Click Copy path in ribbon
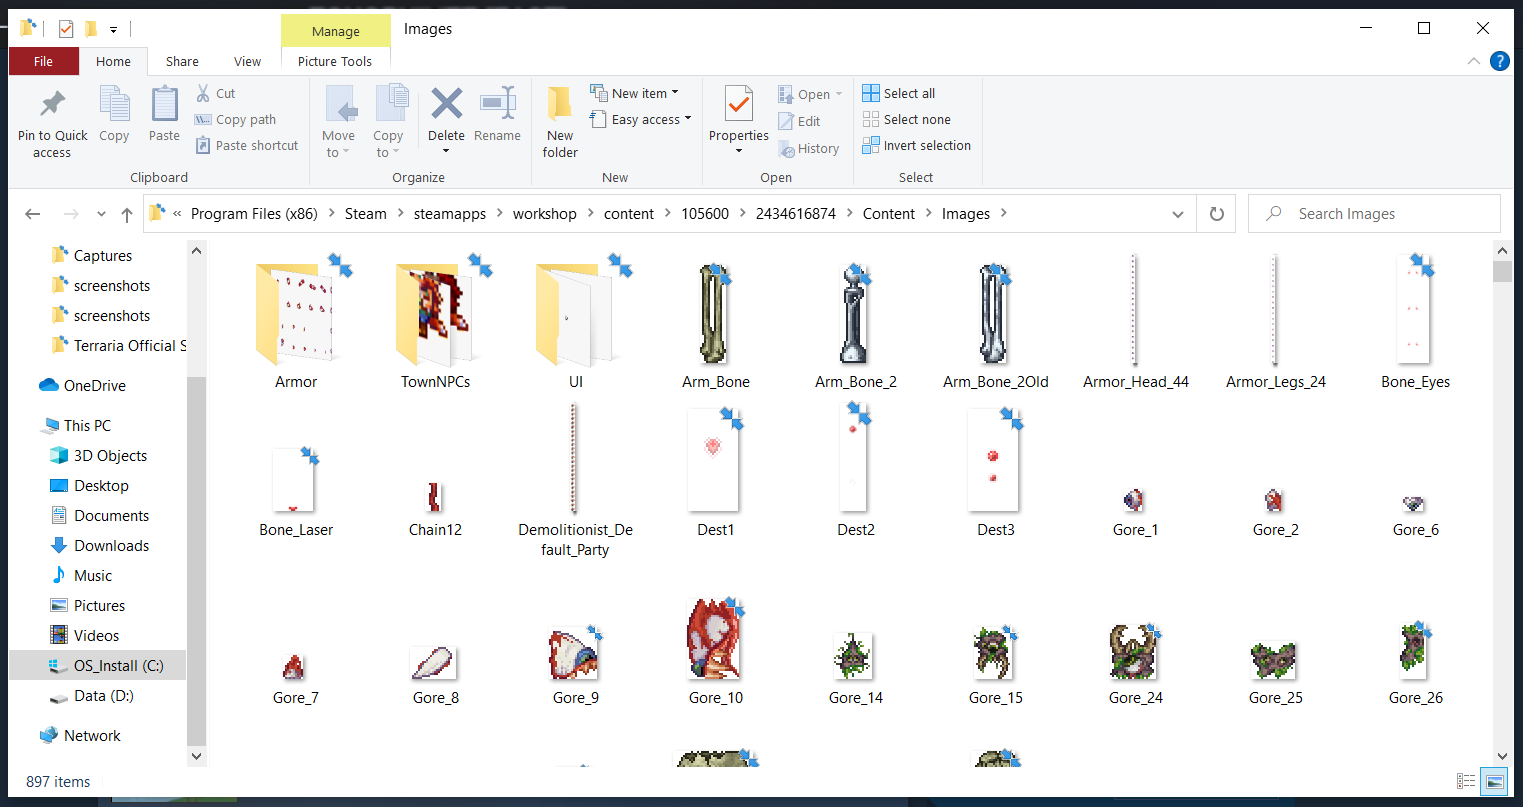This screenshot has height=807, width=1523. [x=235, y=119]
